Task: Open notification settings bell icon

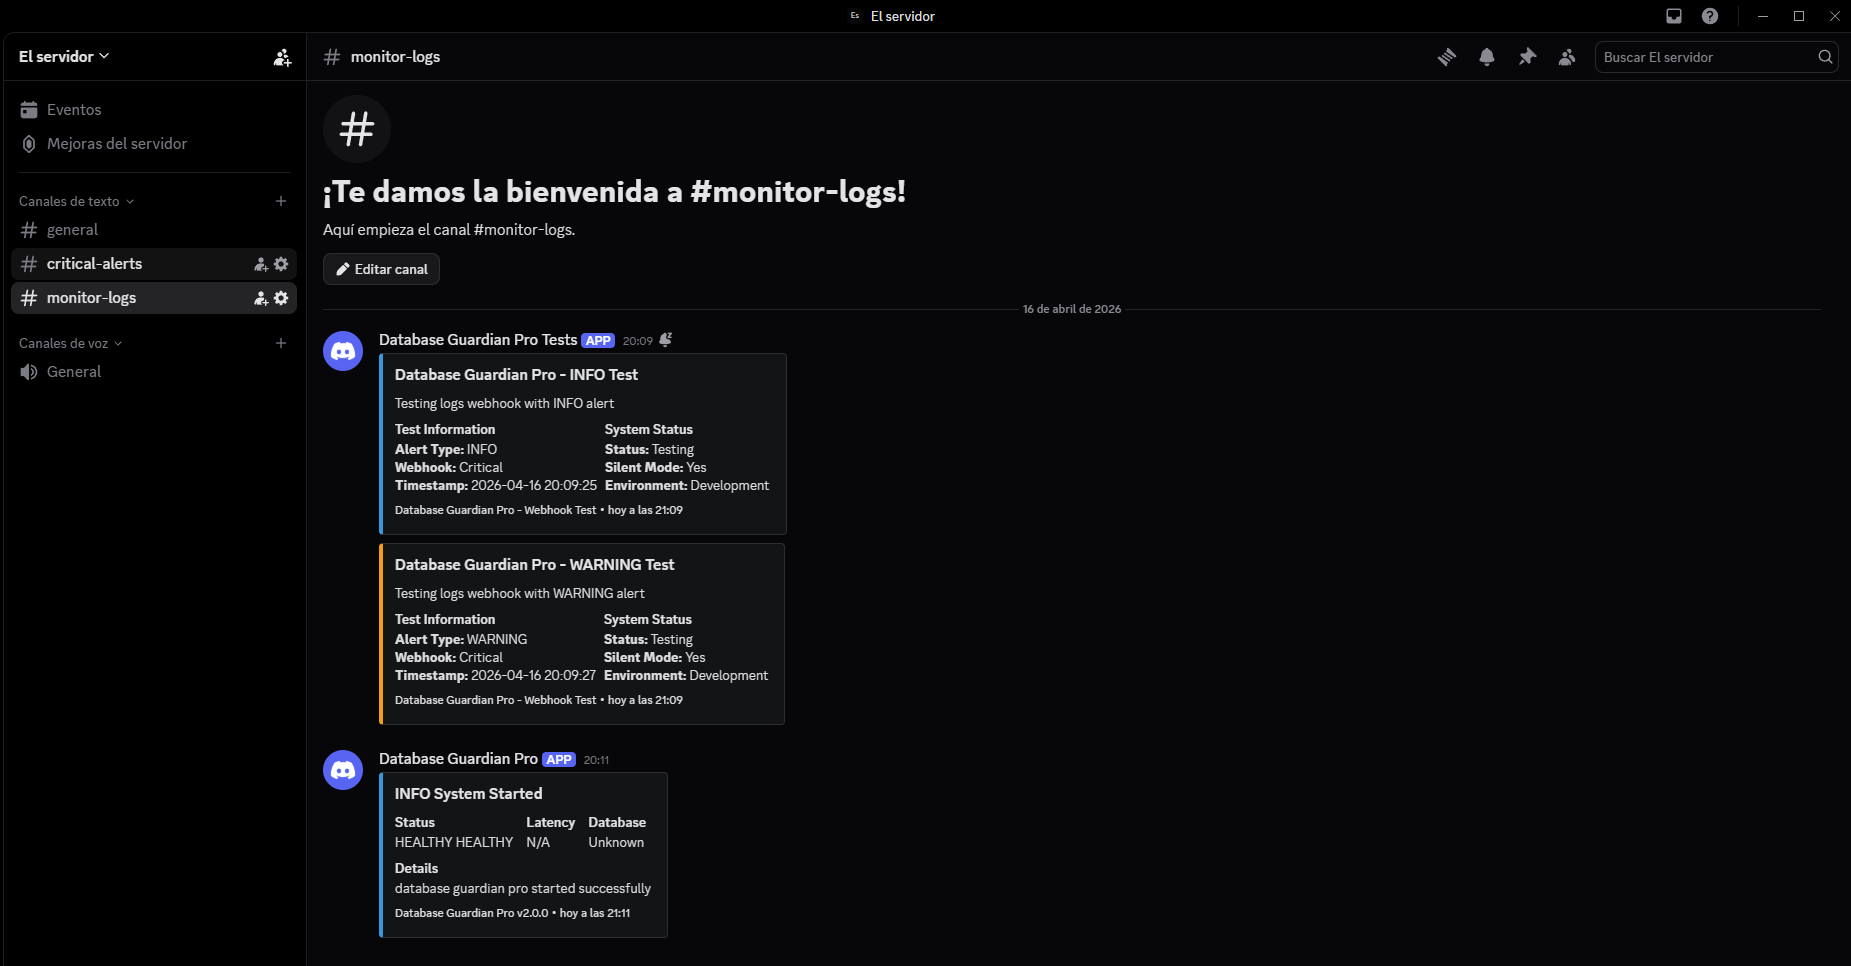Action: click(x=1487, y=57)
